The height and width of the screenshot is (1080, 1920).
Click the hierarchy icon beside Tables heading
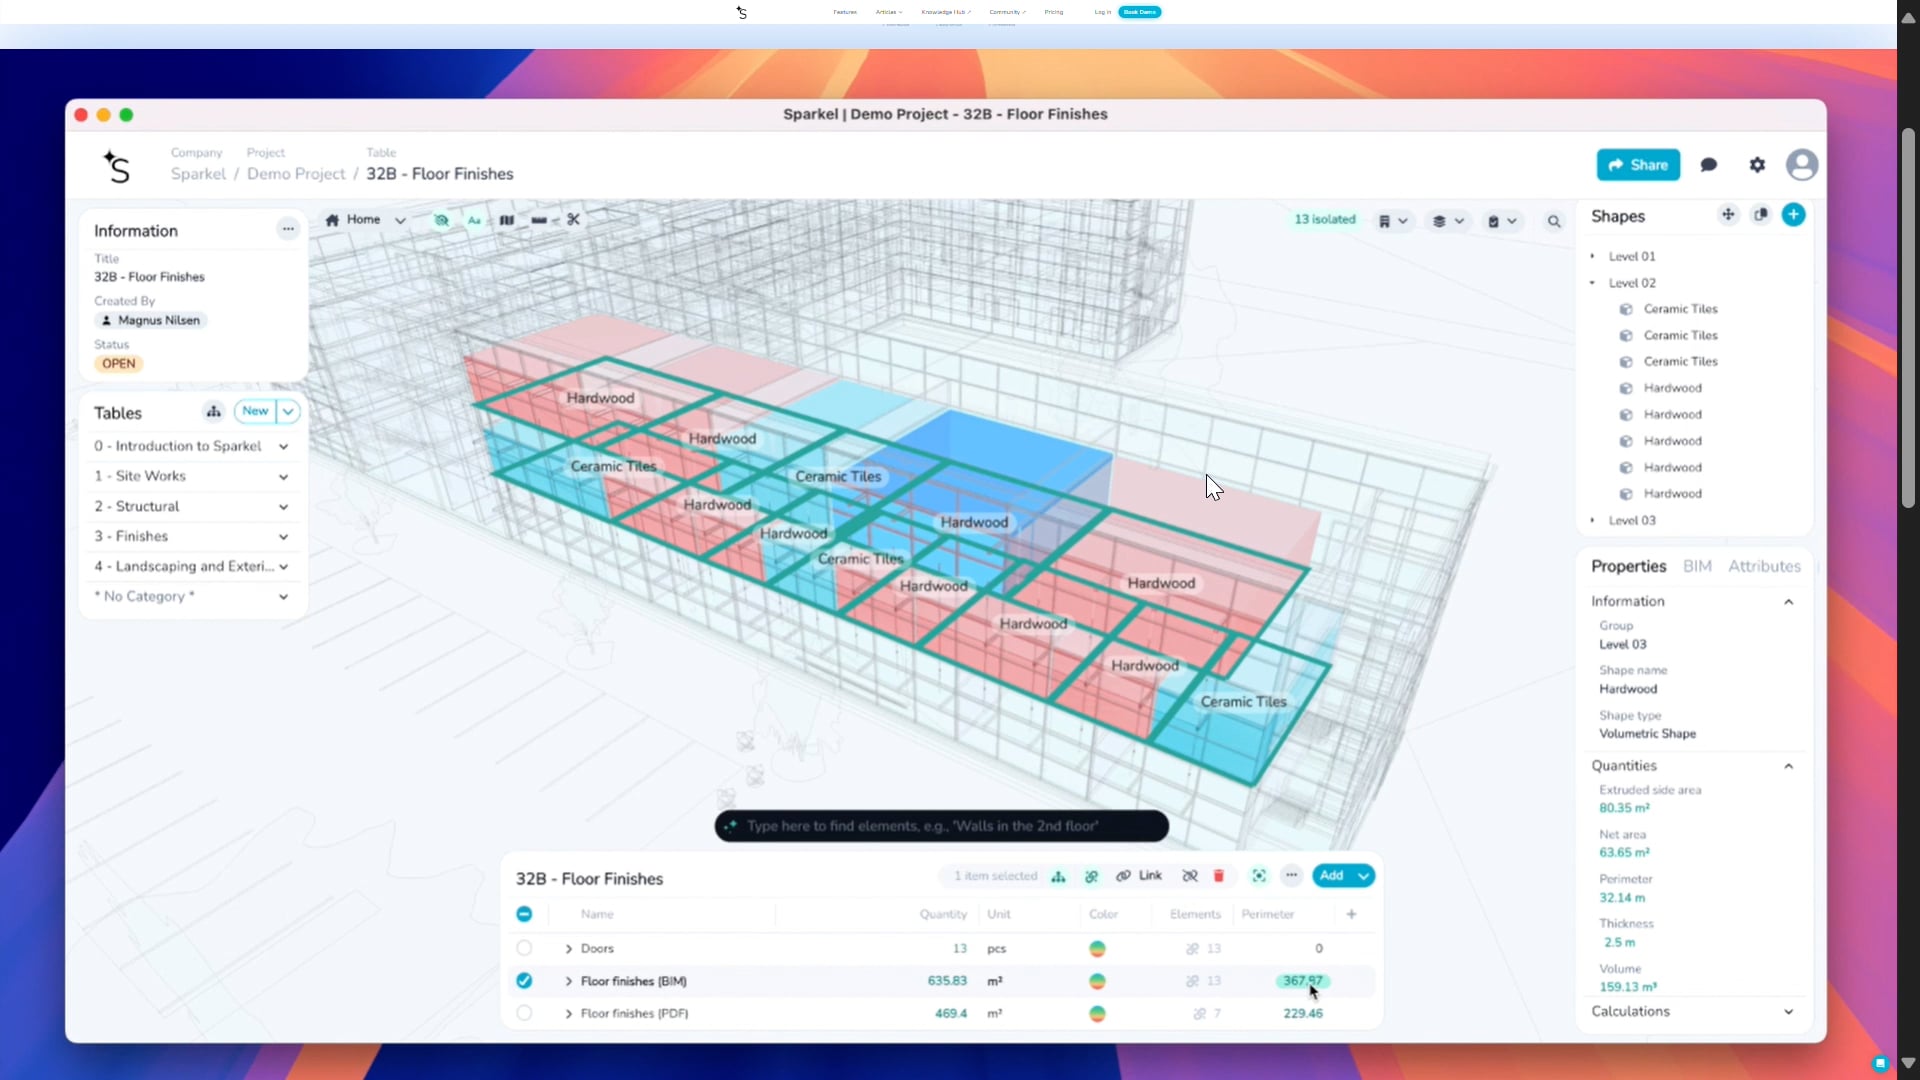213,411
